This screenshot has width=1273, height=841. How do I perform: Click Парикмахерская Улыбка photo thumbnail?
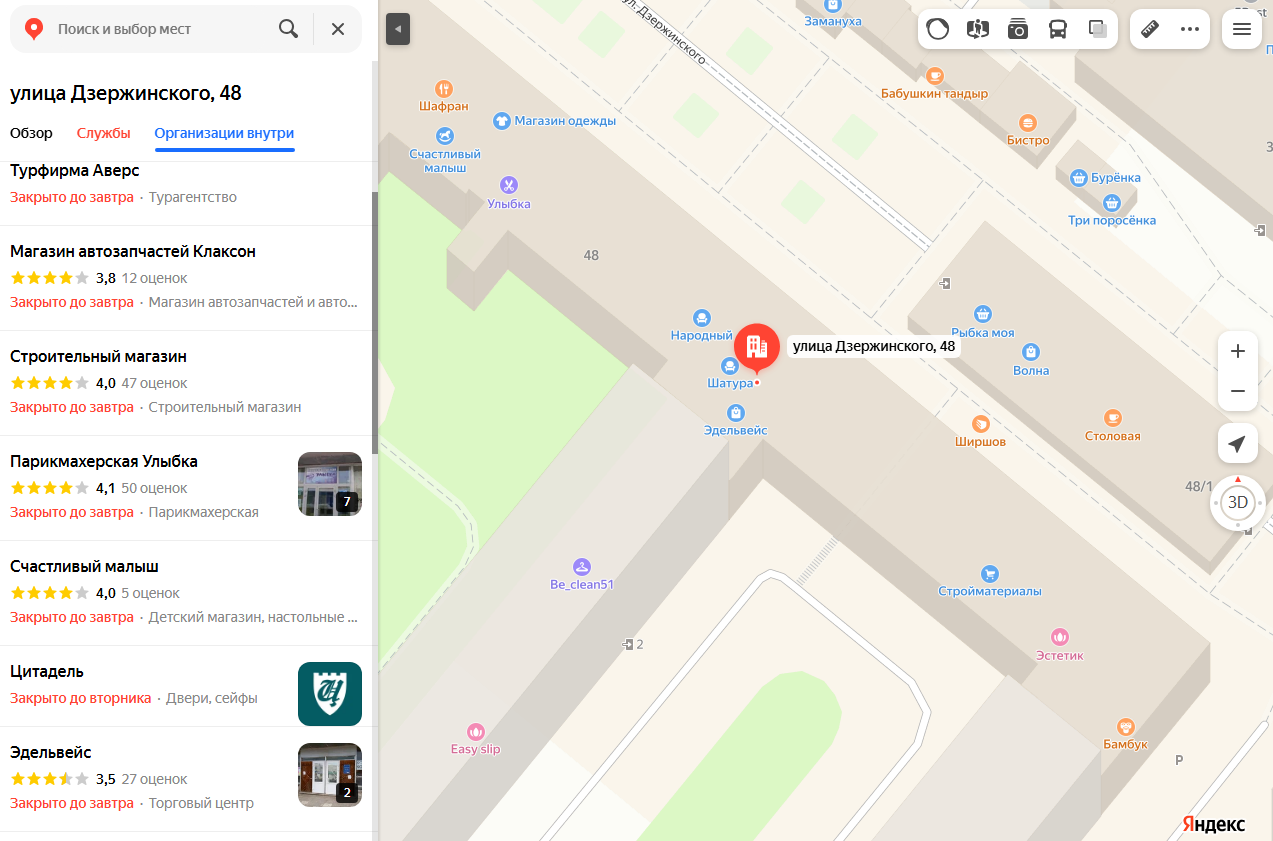point(330,484)
